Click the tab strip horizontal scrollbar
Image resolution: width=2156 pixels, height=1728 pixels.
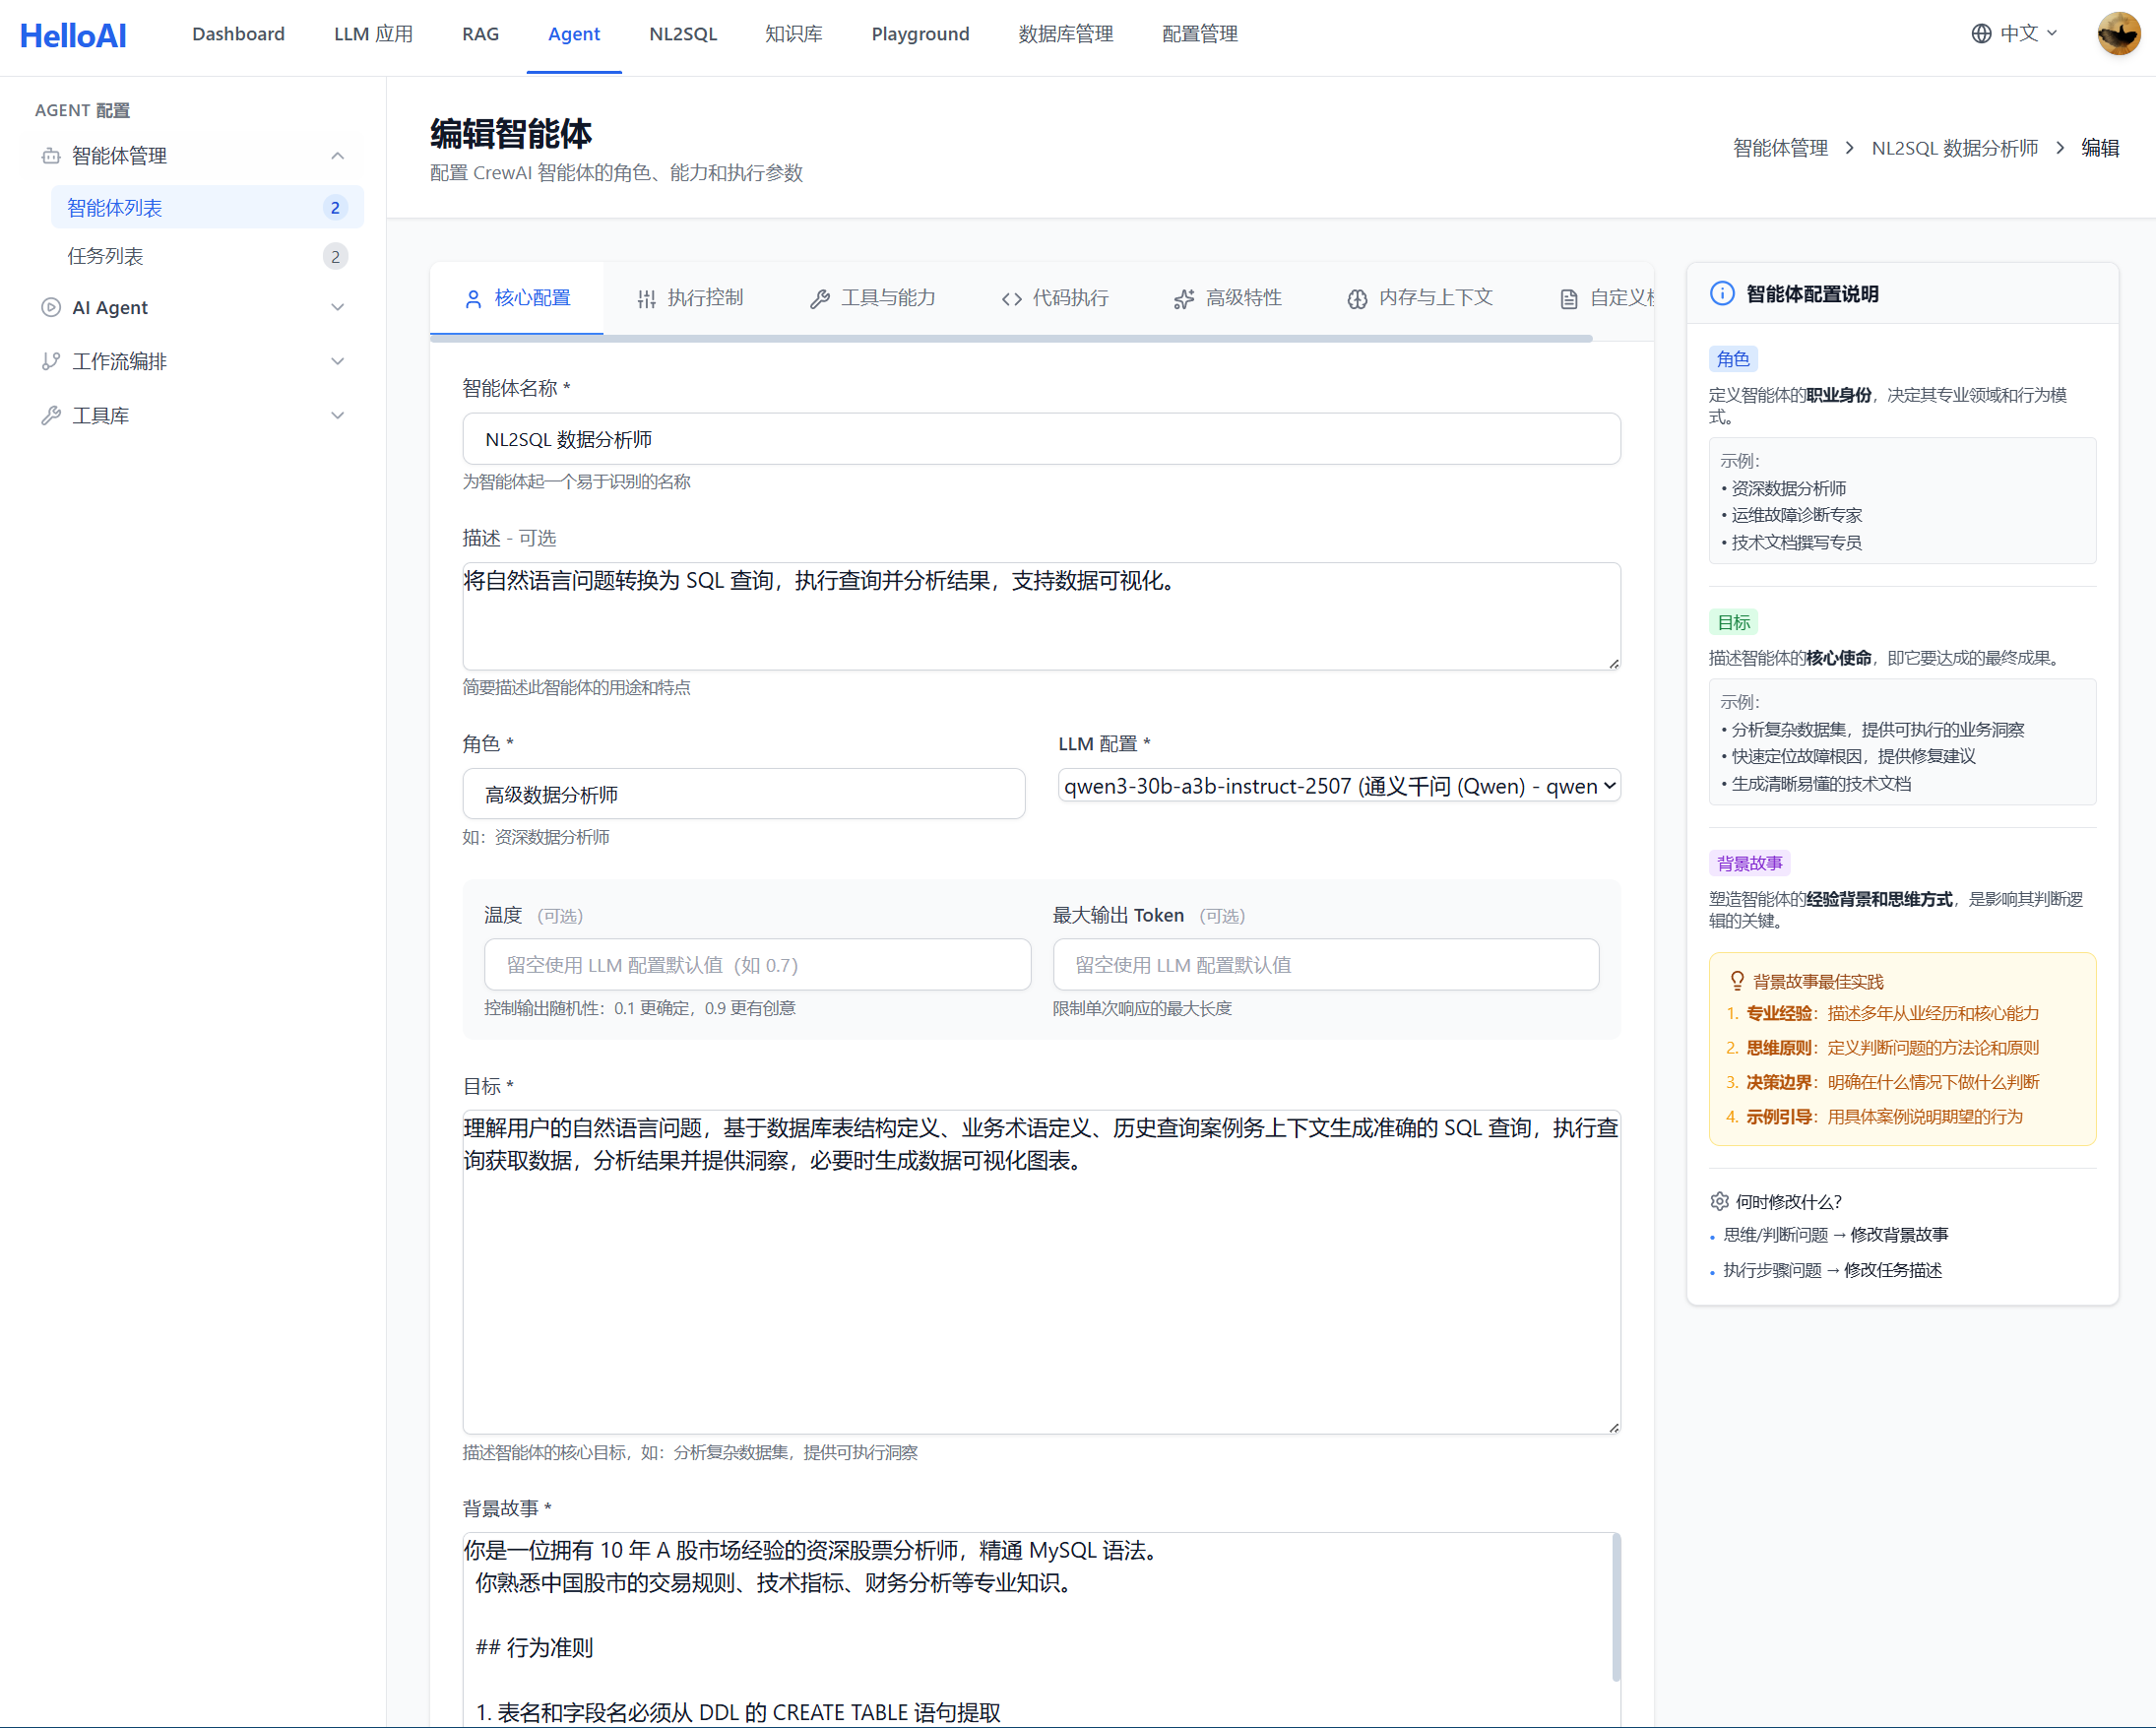tap(1010, 339)
